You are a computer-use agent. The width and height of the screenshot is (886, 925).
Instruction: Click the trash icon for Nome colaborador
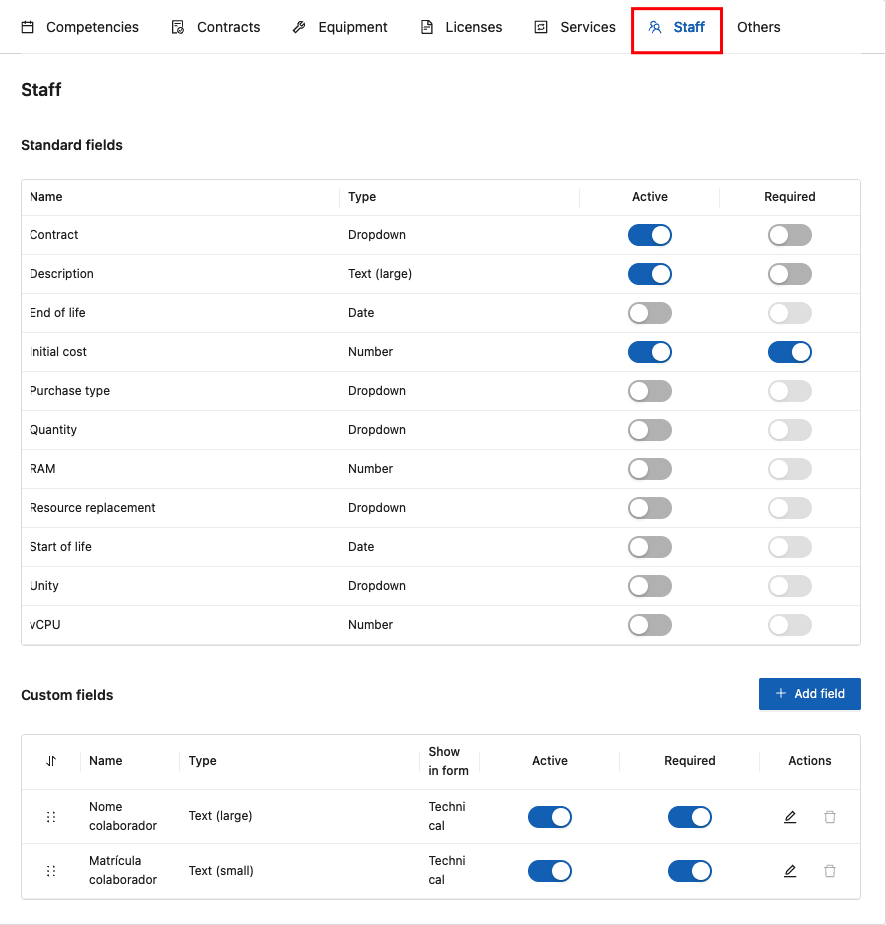(x=830, y=817)
